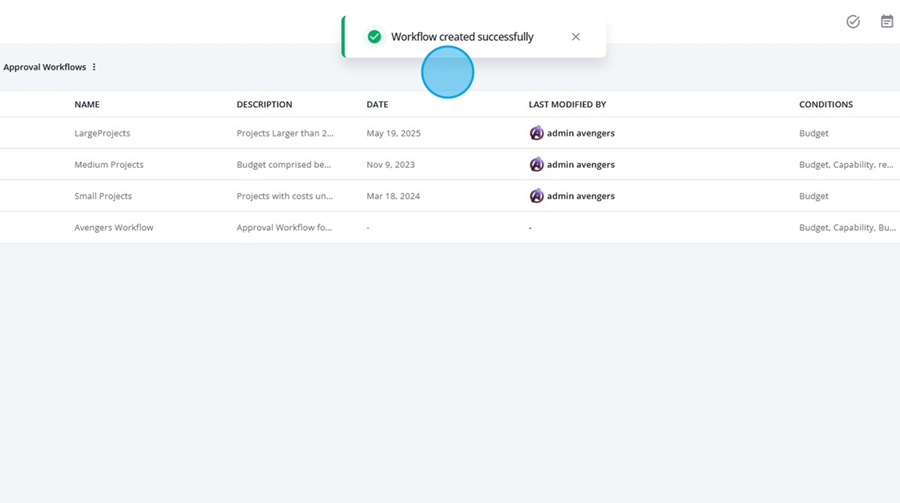Open the tasks checkmark icon at top right
This screenshot has height=503, width=900.
(853, 21)
